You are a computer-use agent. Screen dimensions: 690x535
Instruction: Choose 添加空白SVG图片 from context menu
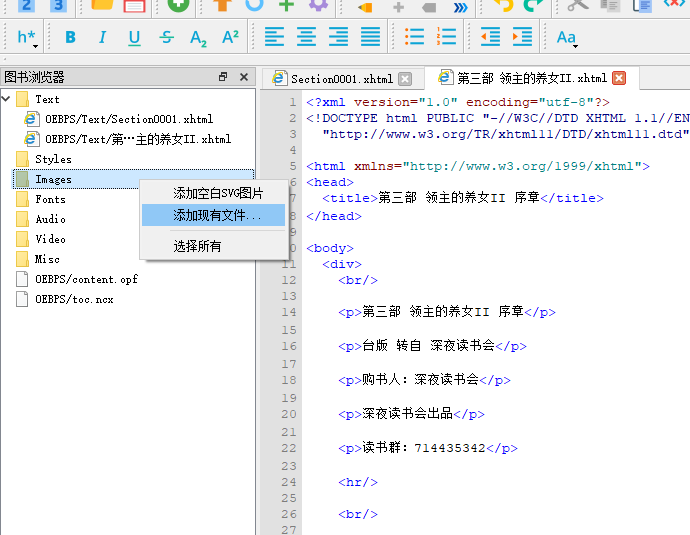[213, 193]
